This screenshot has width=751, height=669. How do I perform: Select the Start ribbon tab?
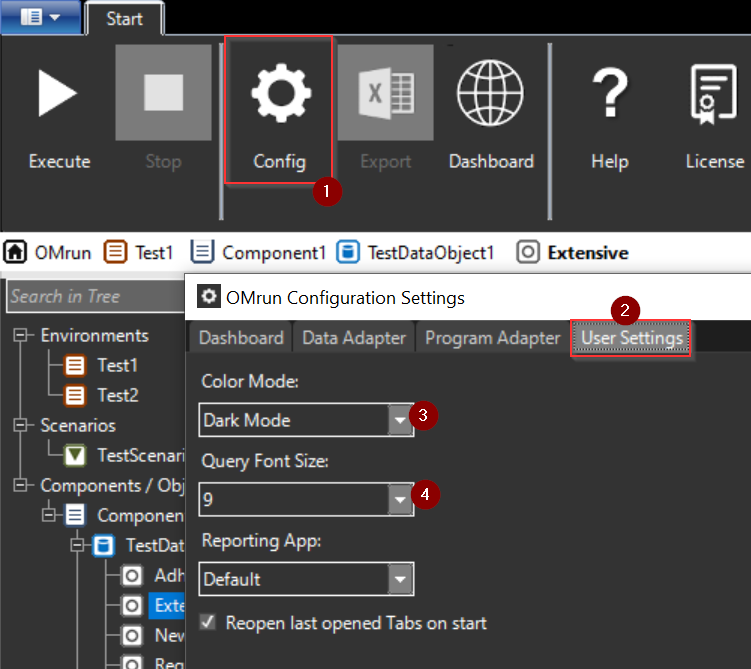(x=125, y=19)
